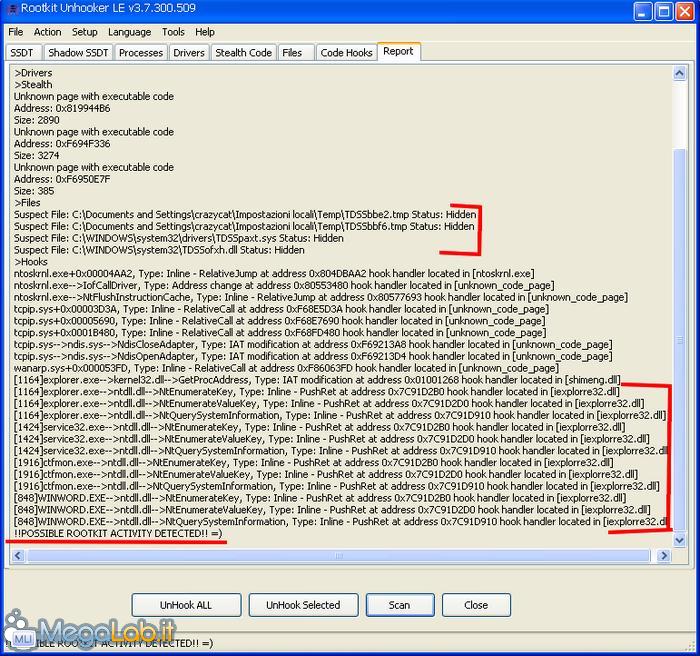Open the Language menu

click(129, 32)
